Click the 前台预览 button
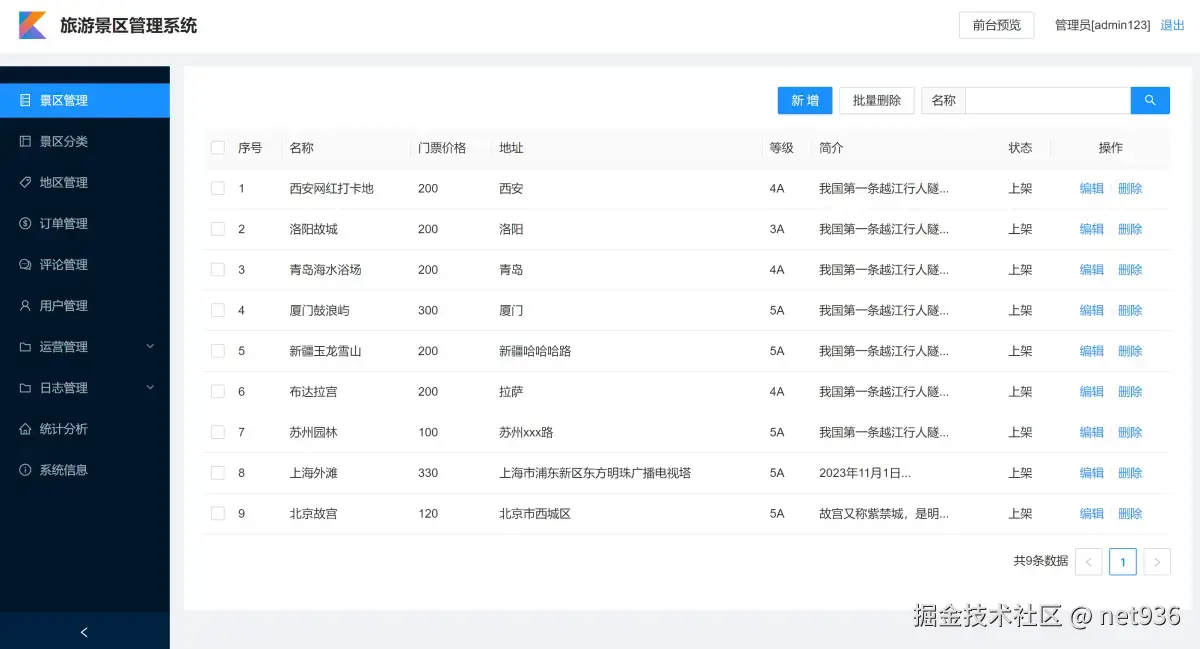Image resolution: width=1200 pixels, height=649 pixels. click(x=997, y=25)
